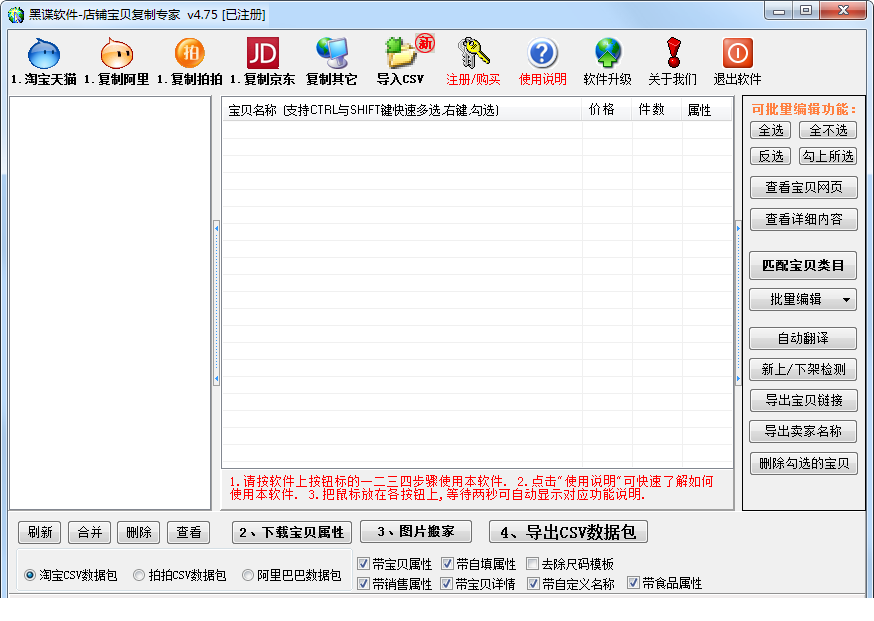Click the app icon in title bar
The height and width of the screenshot is (621, 874).
(16, 14)
